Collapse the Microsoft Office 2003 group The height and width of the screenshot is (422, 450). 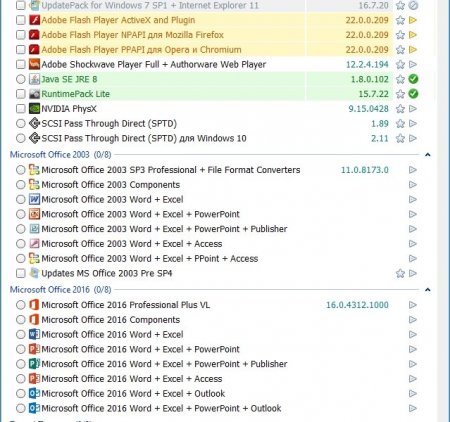[x=427, y=155]
